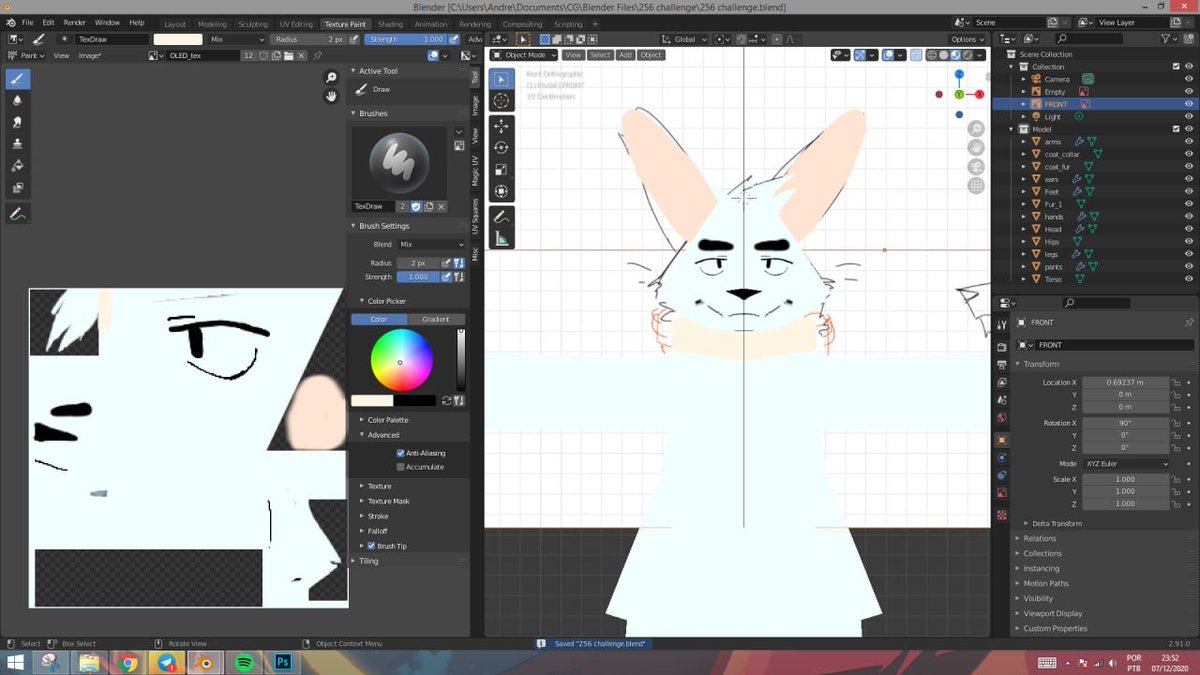Click the viewport zoom gizmo icon

[976, 127]
